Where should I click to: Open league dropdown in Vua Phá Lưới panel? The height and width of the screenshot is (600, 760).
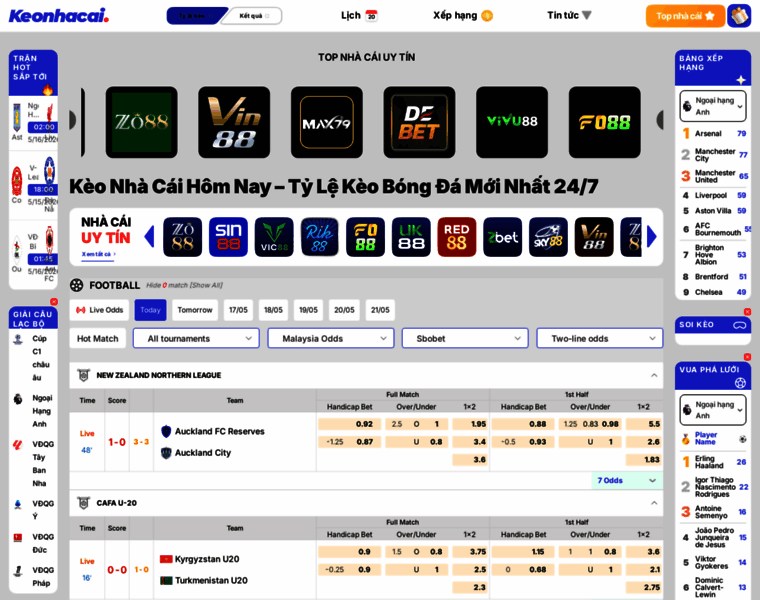(712, 410)
